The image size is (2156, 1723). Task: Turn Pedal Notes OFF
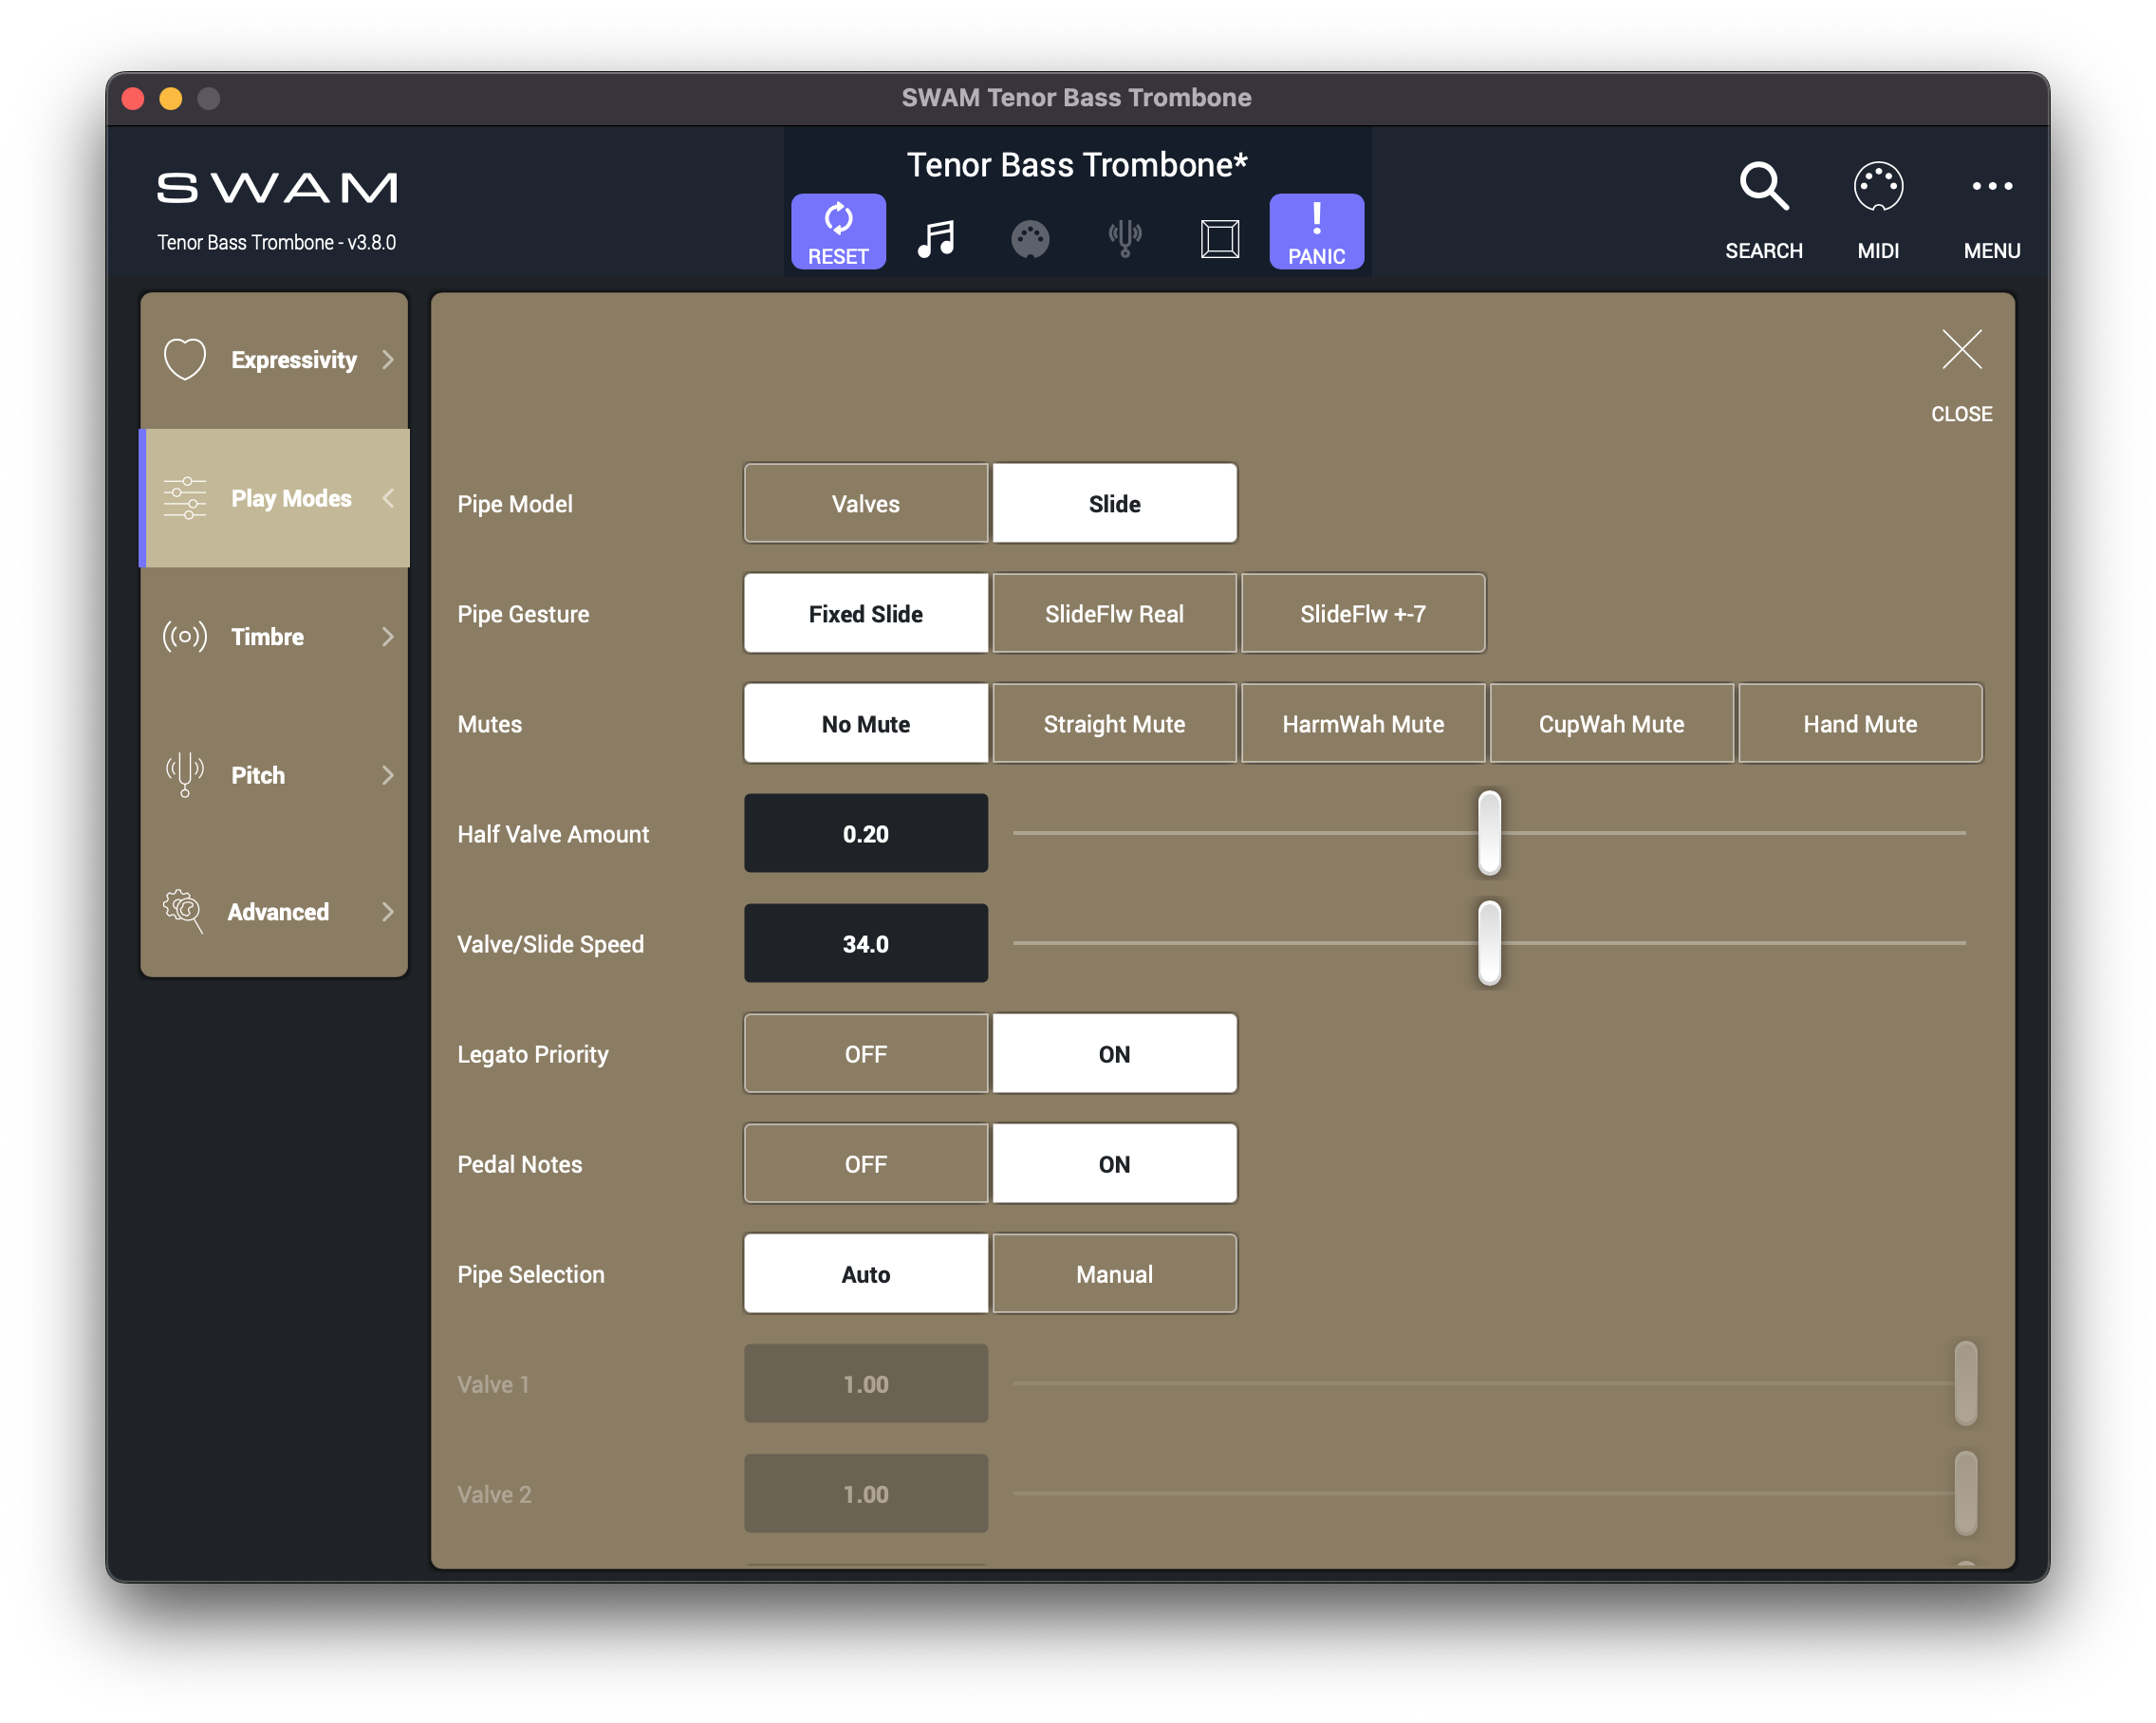click(865, 1163)
